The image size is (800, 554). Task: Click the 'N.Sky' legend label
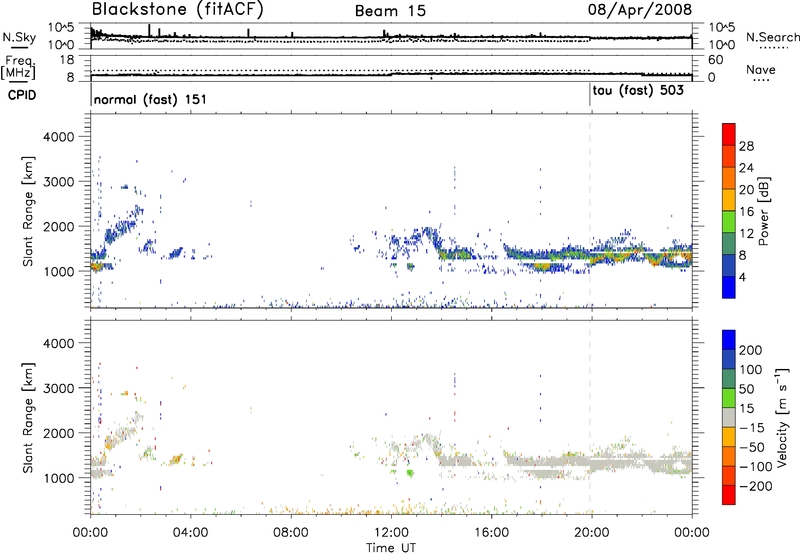tap(19, 37)
